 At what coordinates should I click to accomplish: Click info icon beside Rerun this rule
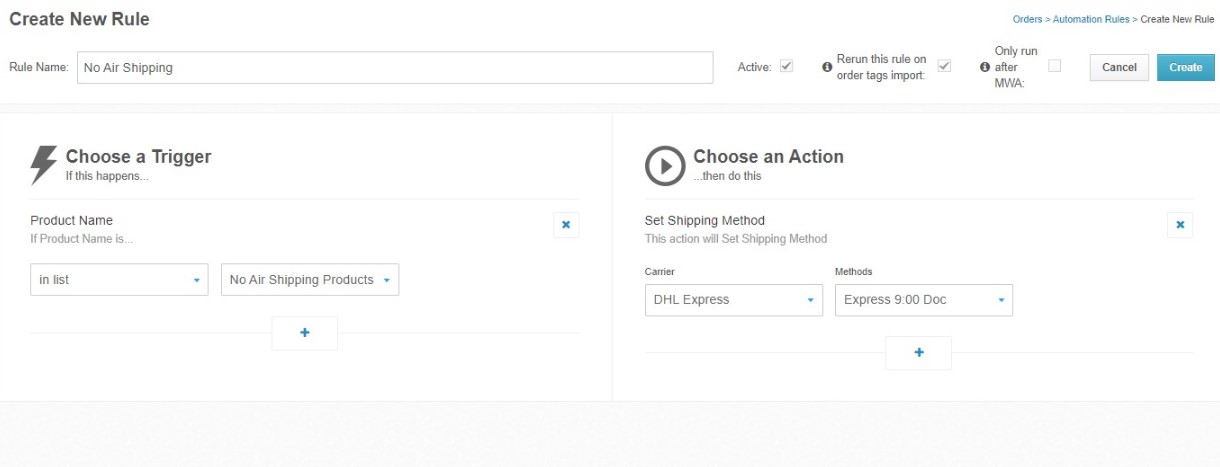click(827, 67)
